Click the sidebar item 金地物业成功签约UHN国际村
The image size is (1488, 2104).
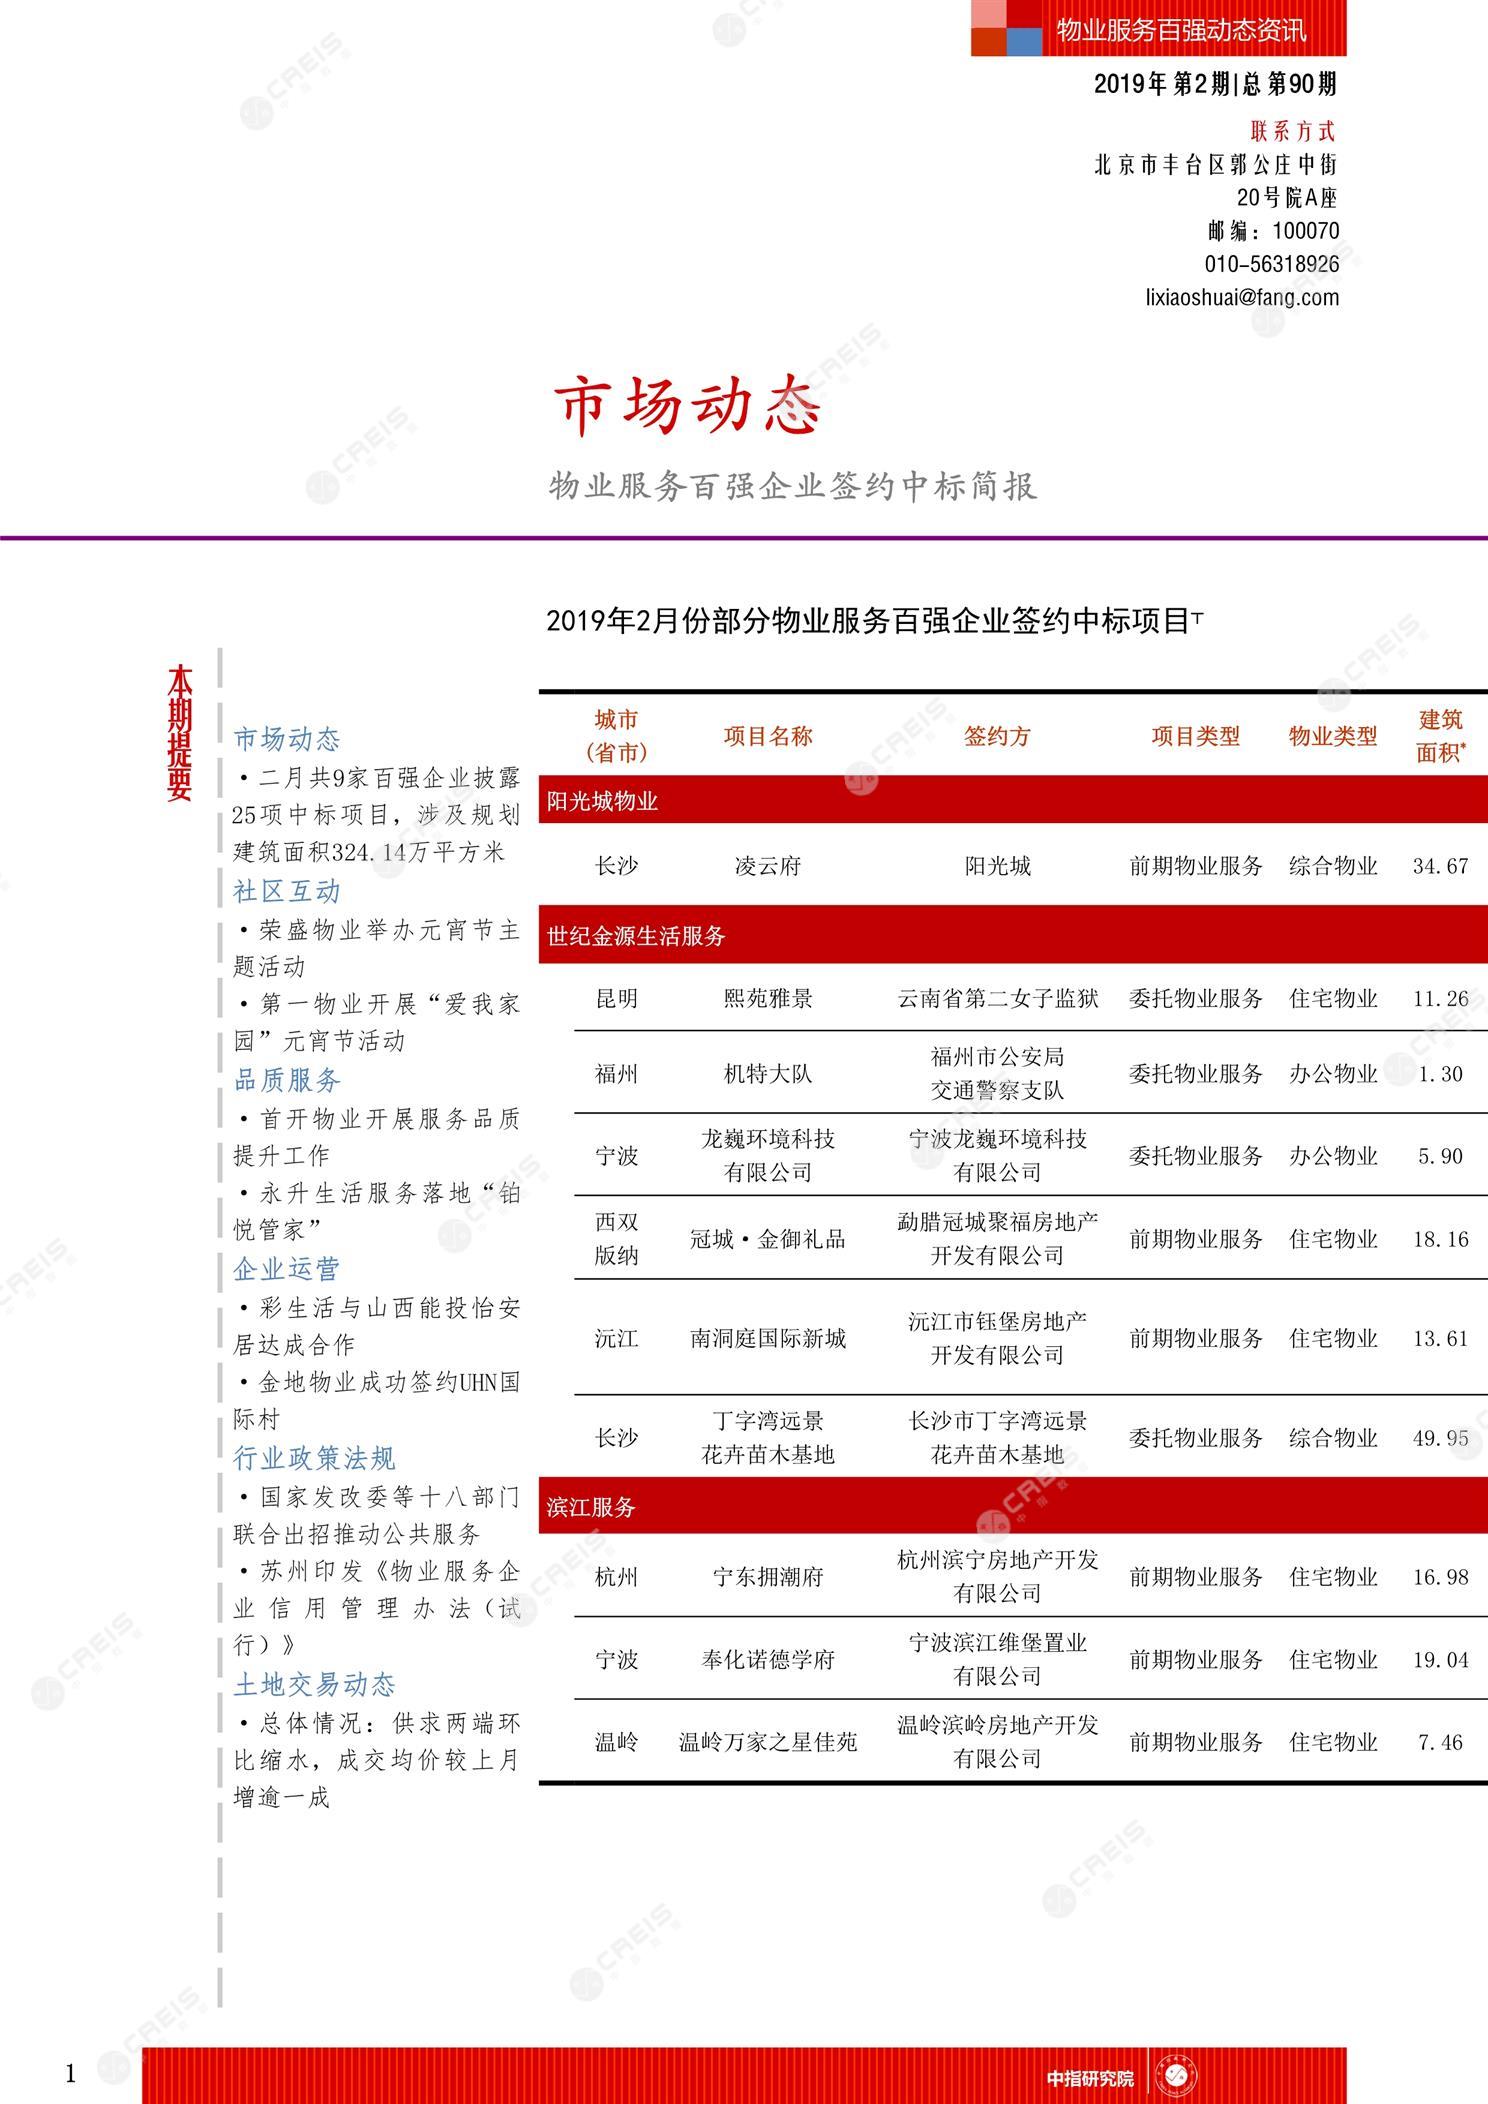pyautogui.click(x=377, y=1401)
